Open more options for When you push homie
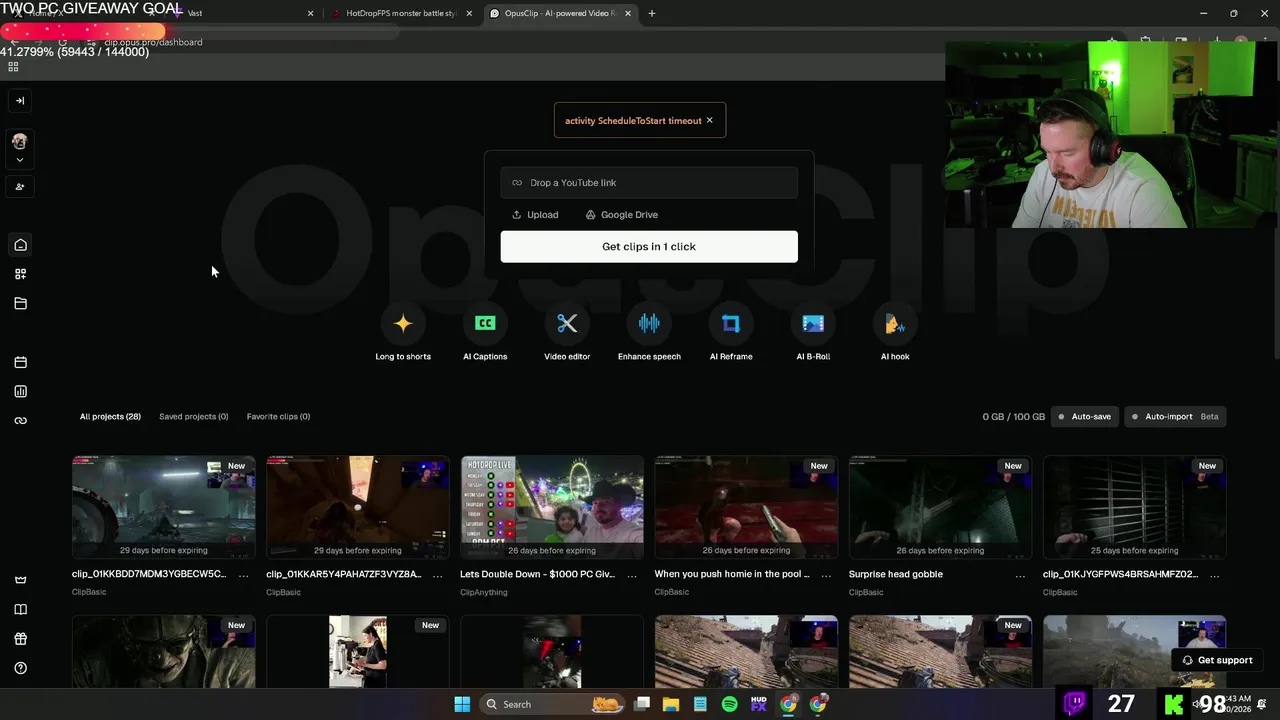This screenshot has width=1280, height=720. (825, 575)
